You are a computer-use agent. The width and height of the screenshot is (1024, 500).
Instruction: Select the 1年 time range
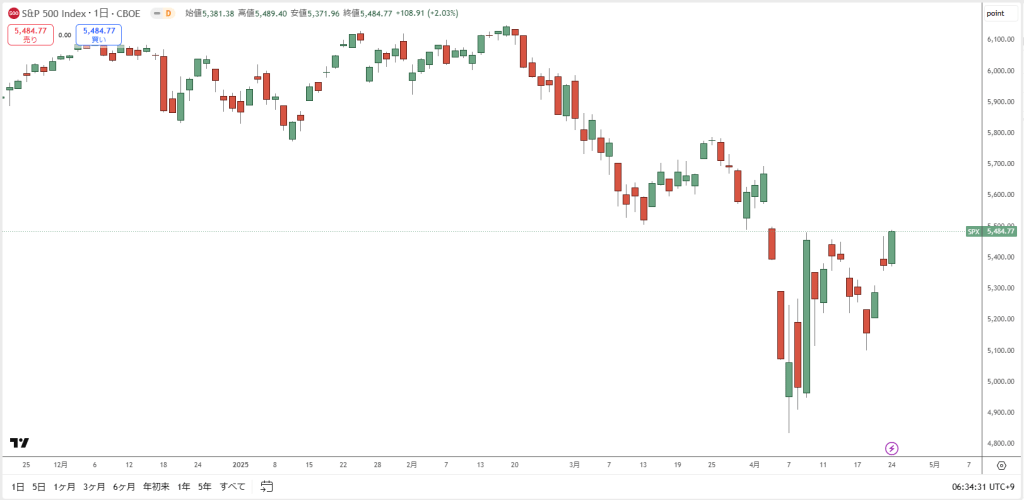tap(184, 486)
